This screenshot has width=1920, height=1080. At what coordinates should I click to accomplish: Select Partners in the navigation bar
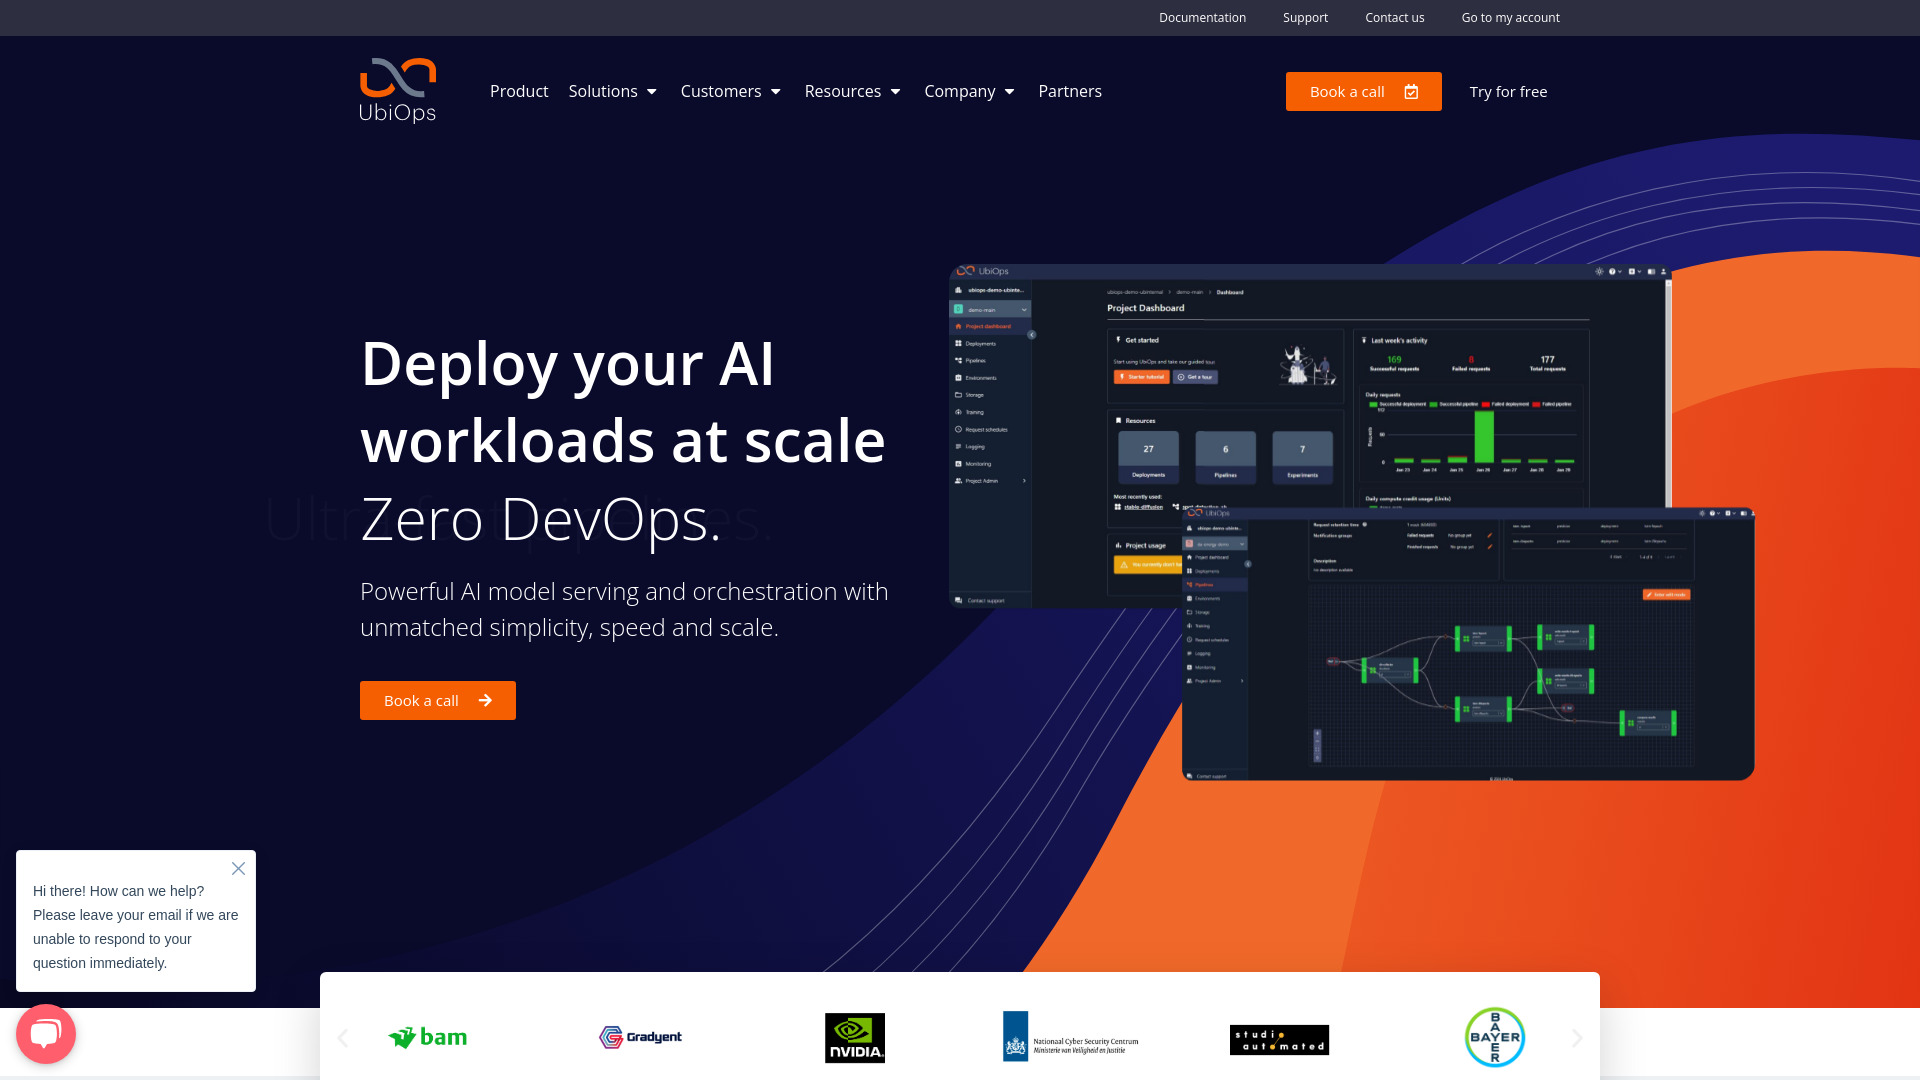1069,91
